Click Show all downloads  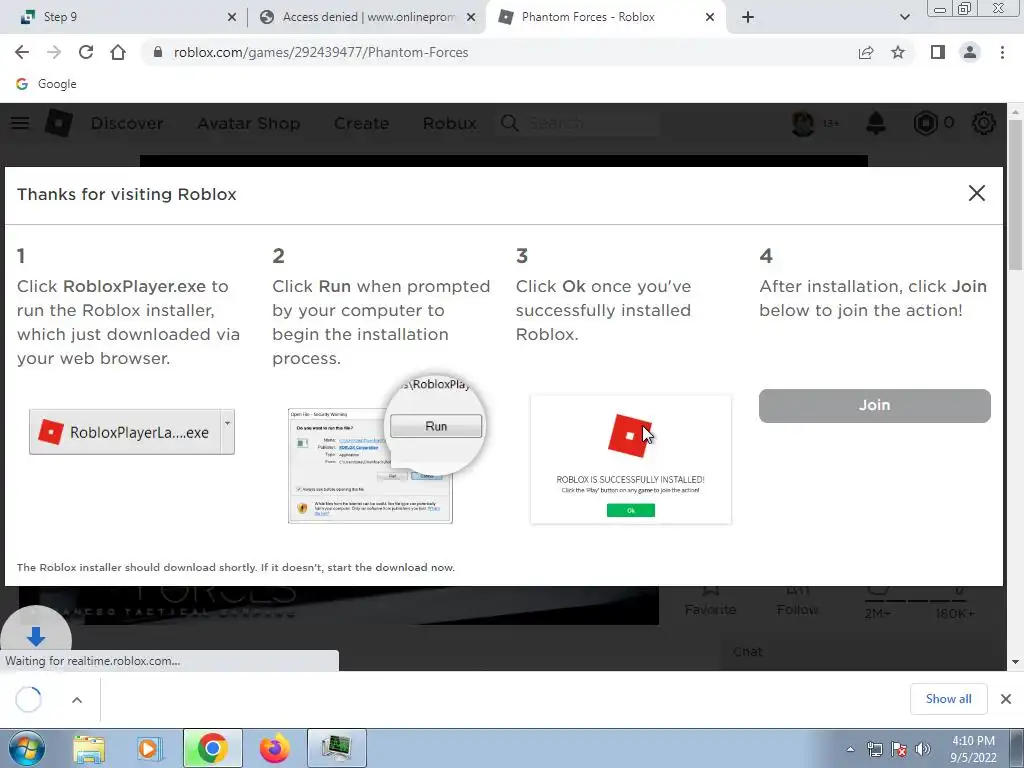click(948, 699)
